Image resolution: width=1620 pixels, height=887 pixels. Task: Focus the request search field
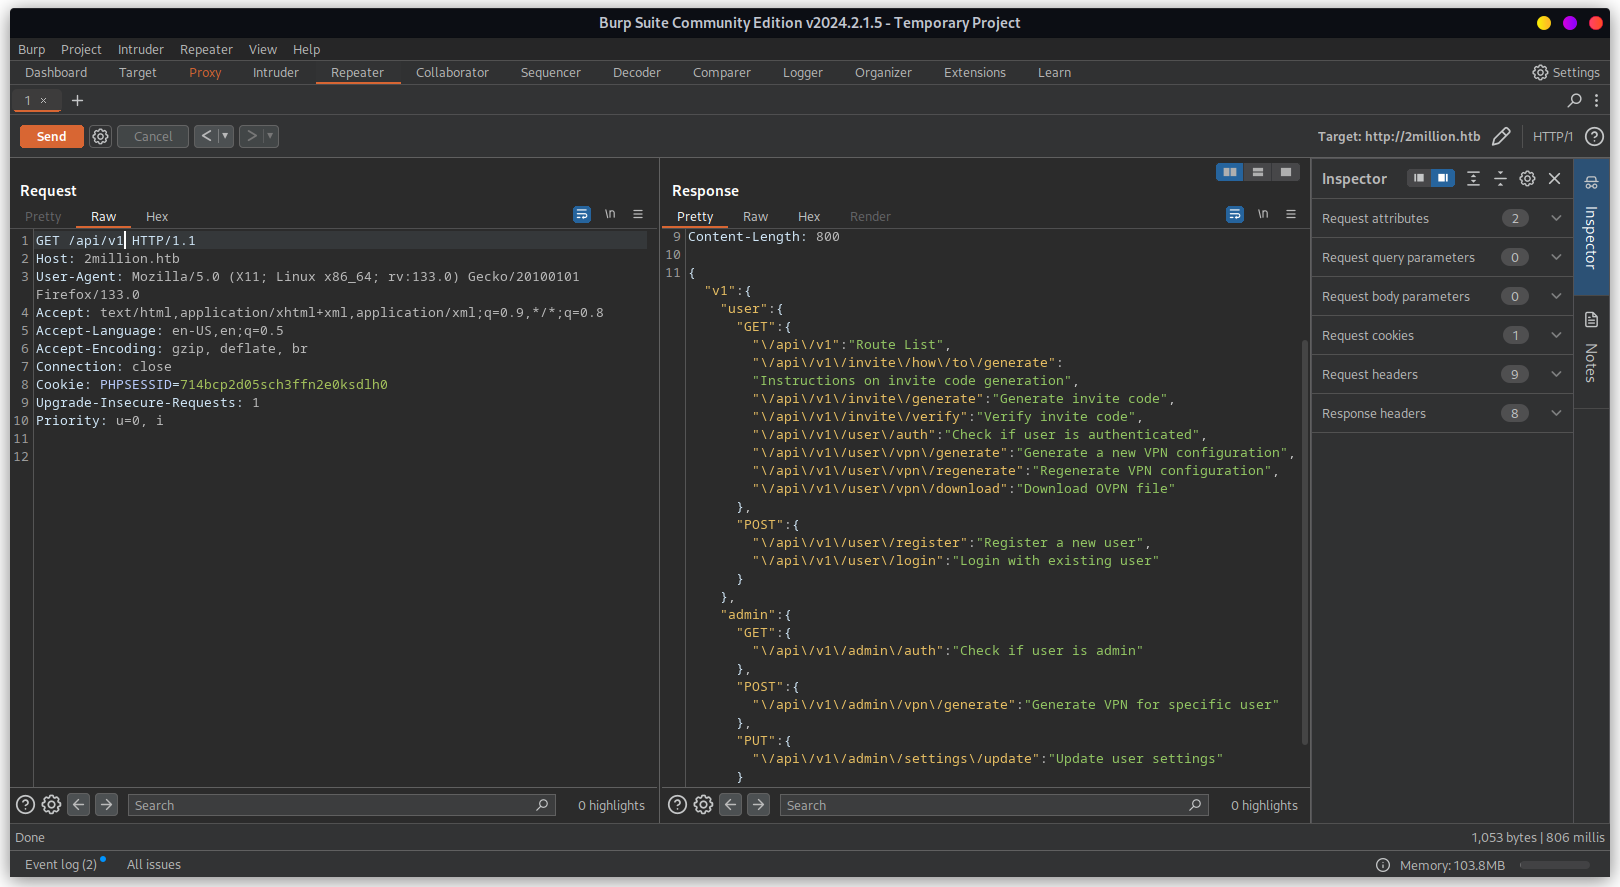tap(341, 805)
